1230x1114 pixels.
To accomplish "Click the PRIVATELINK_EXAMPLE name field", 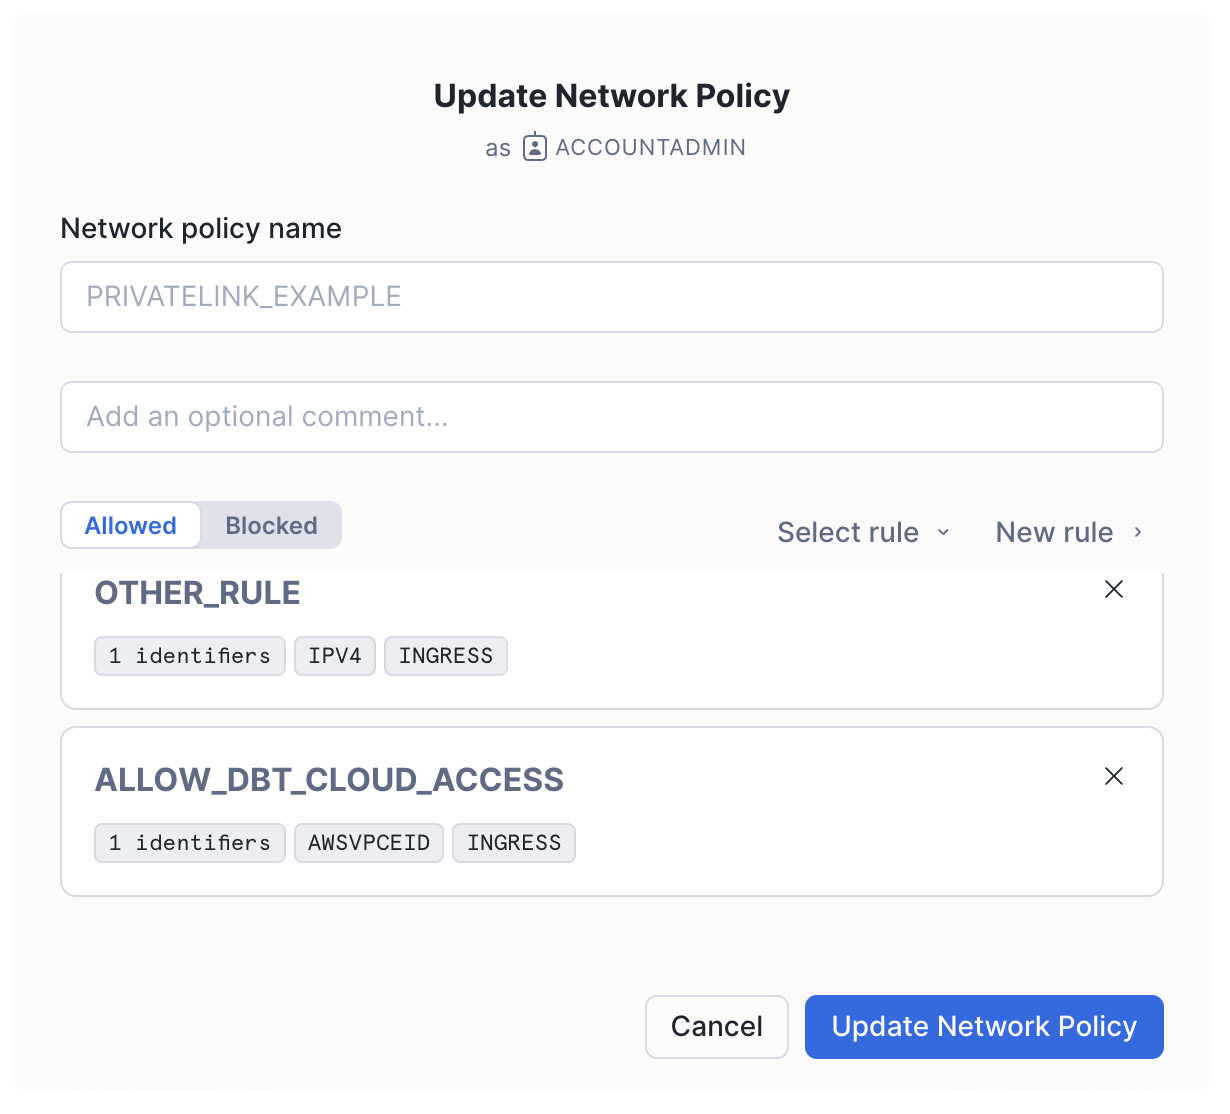I will pyautogui.click(x=612, y=297).
